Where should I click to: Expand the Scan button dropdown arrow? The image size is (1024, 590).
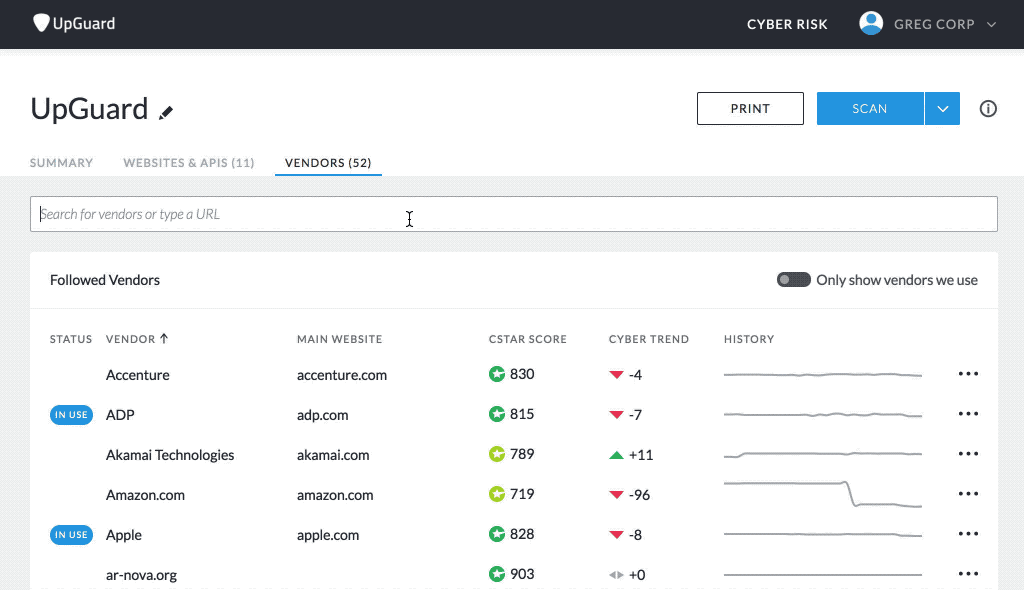coord(942,108)
